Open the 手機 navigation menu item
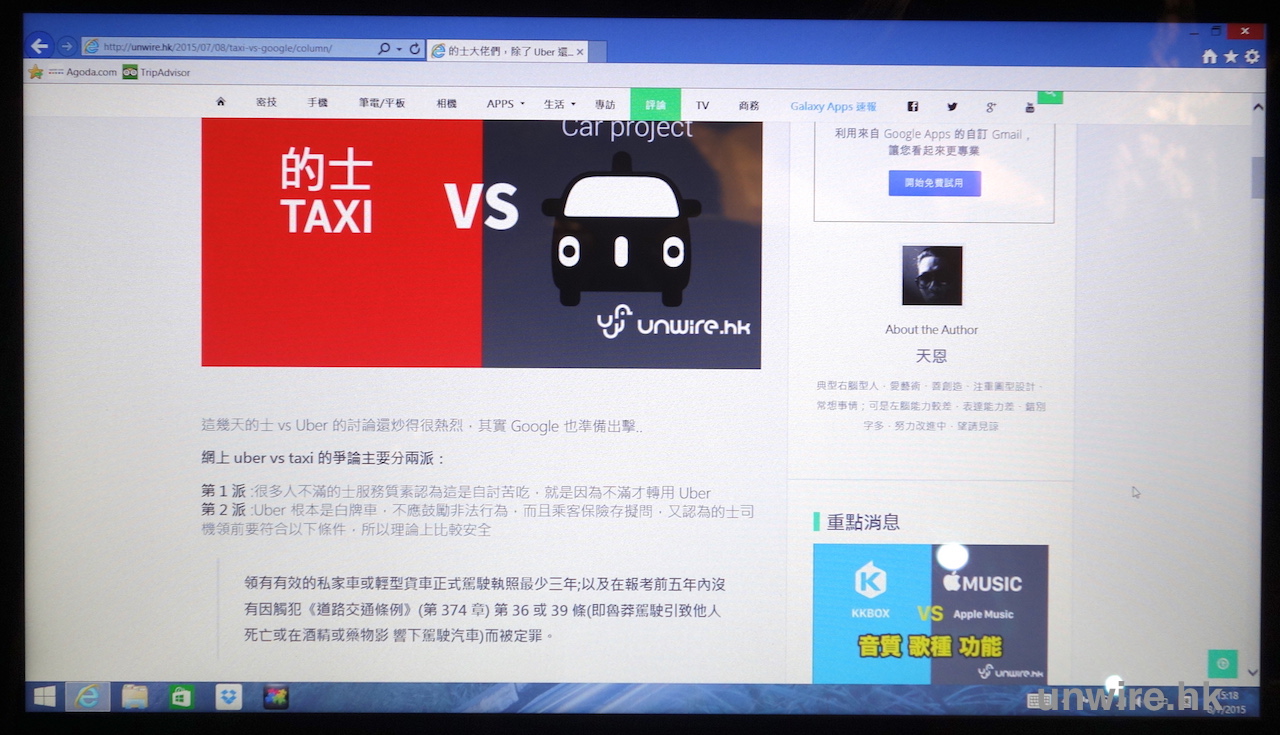 (x=318, y=103)
